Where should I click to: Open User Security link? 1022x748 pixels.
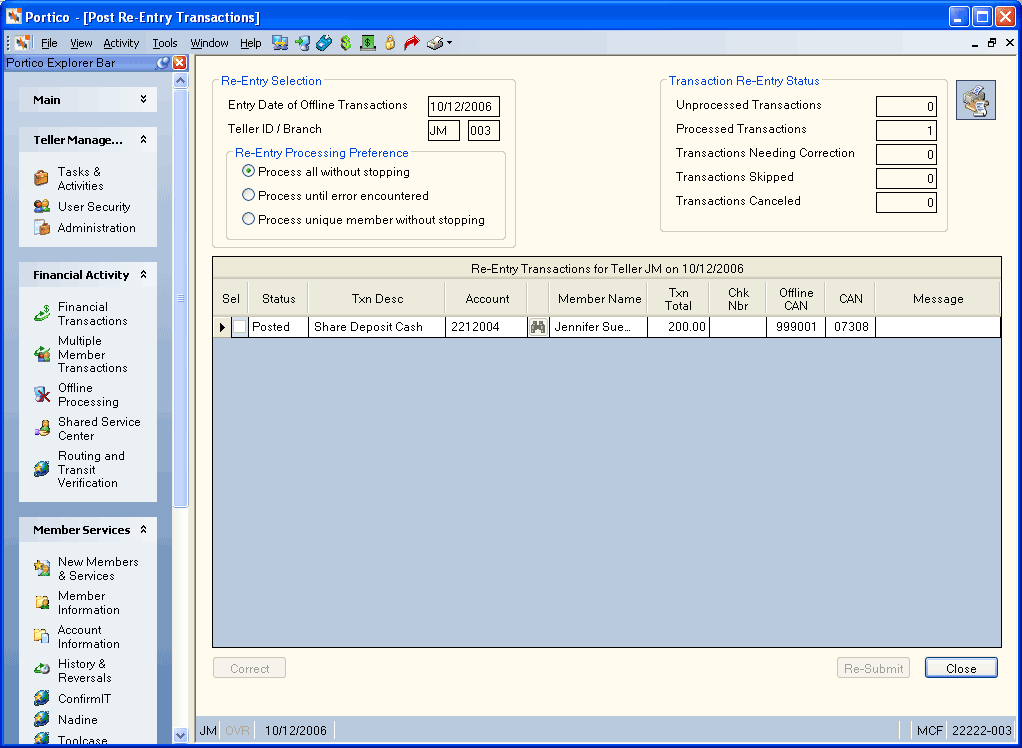pyautogui.click(x=94, y=207)
